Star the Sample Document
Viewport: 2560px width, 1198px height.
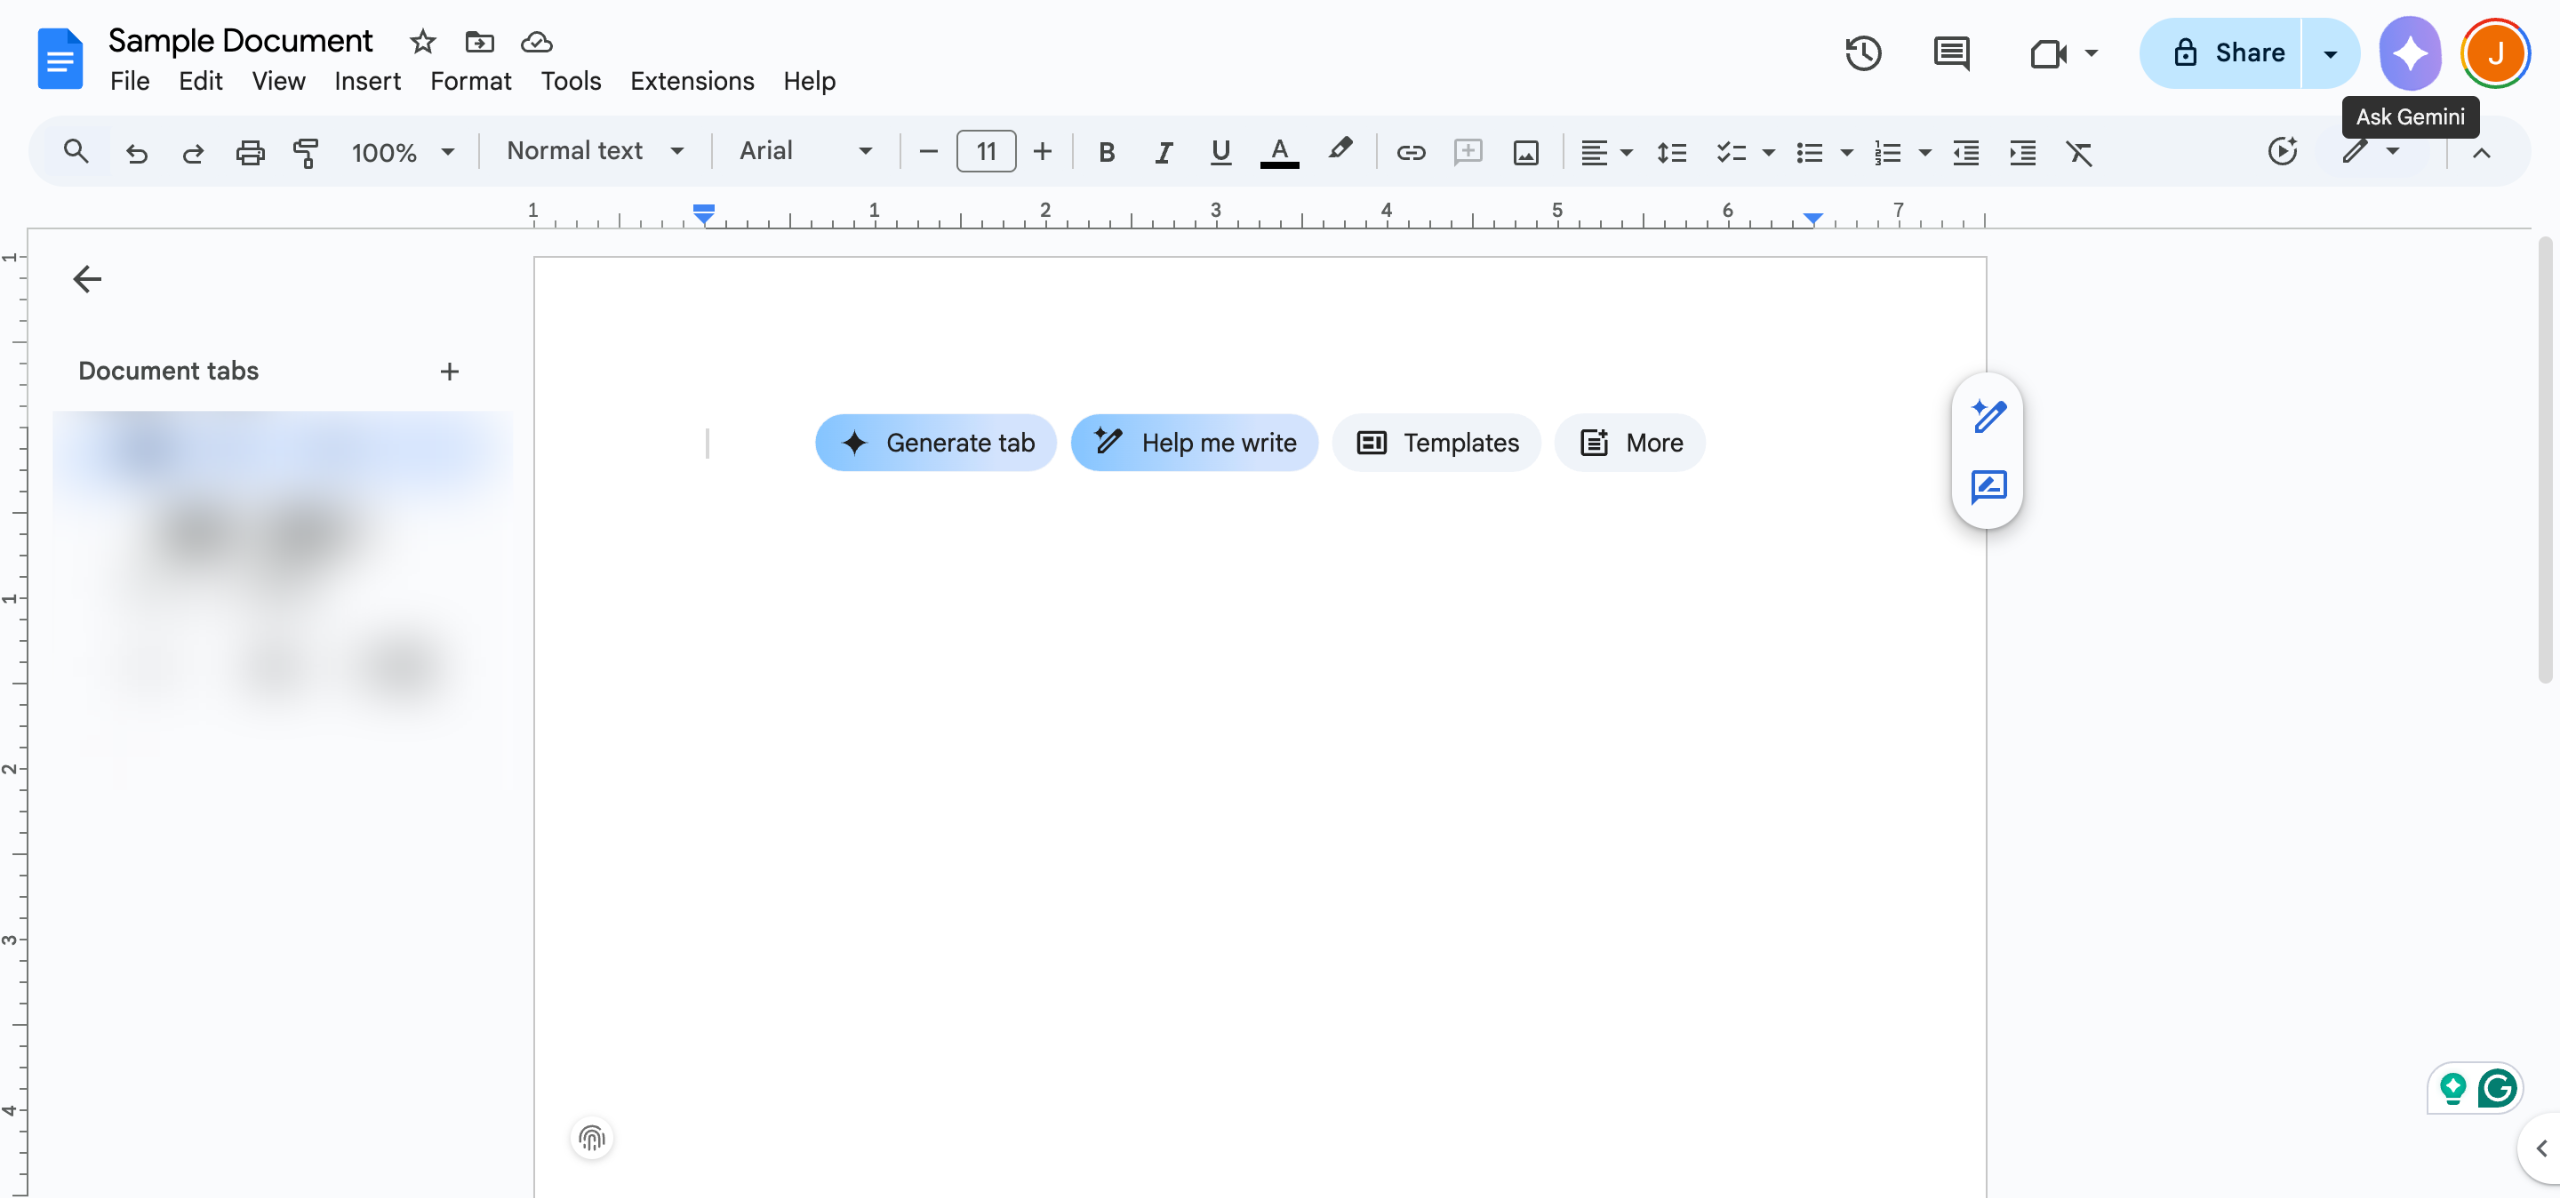coord(423,42)
